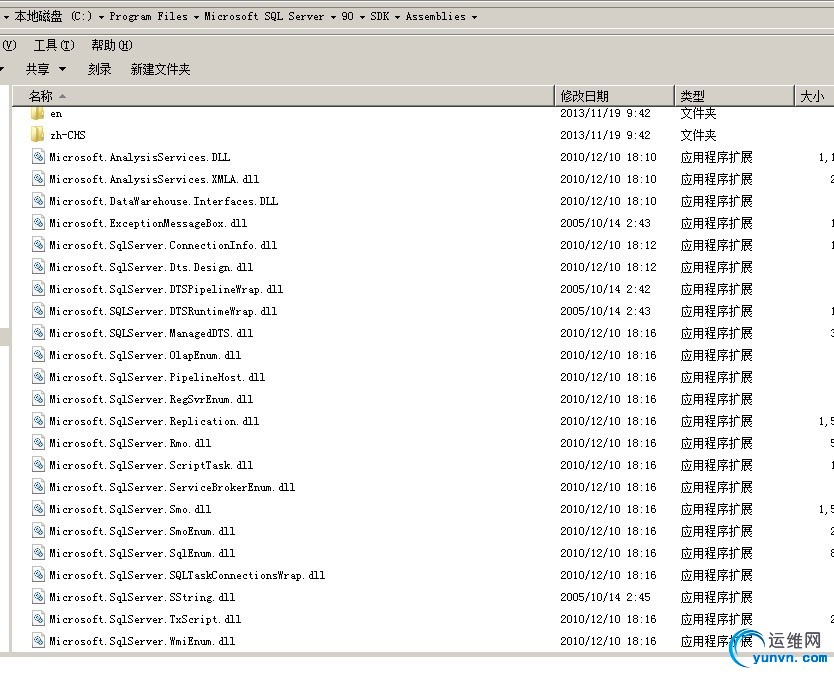Select Microsoft.SqlServer.PipelineHost.dll file icon

38,377
